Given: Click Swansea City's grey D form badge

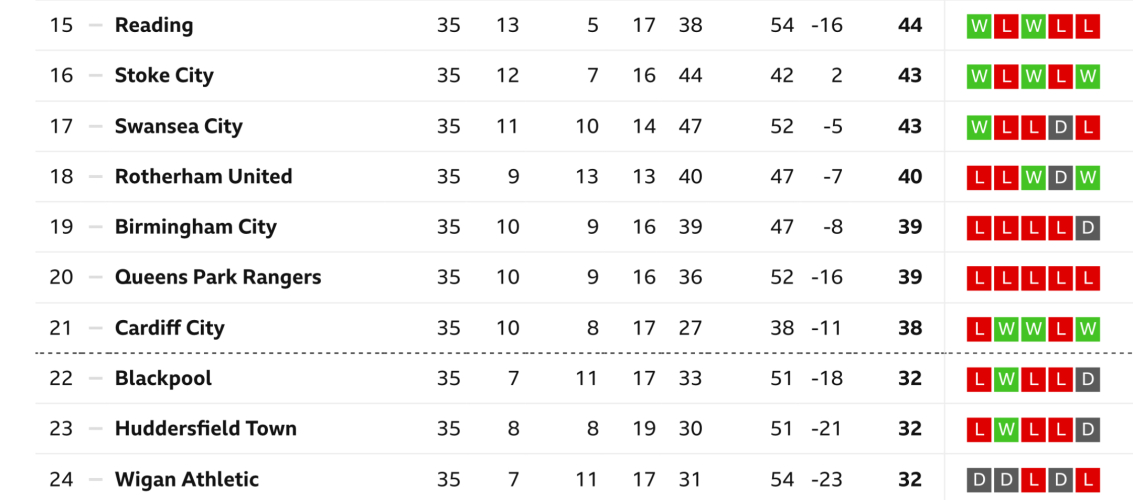Looking at the screenshot, I should (x=1061, y=127).
